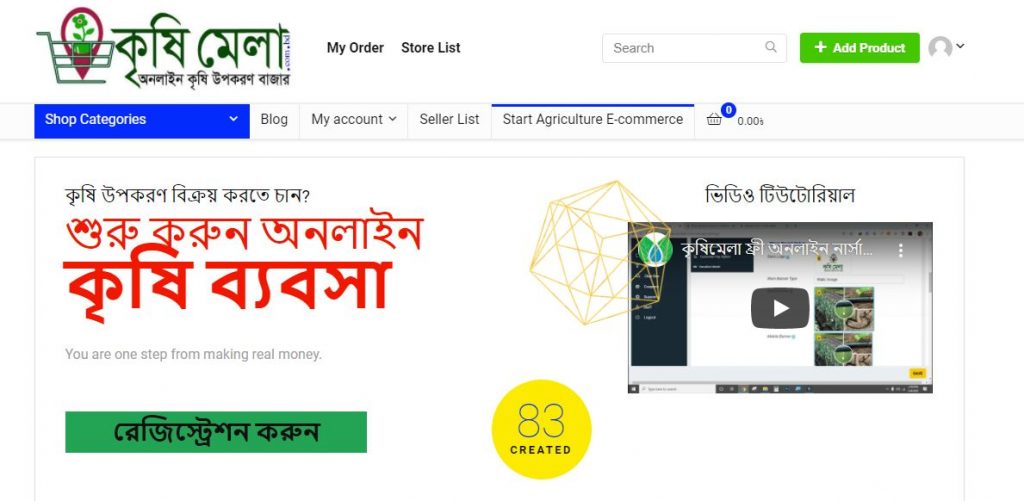1024x501 pixels.
Task: Go to the Seller List page
Action: [x=449, y=120]
